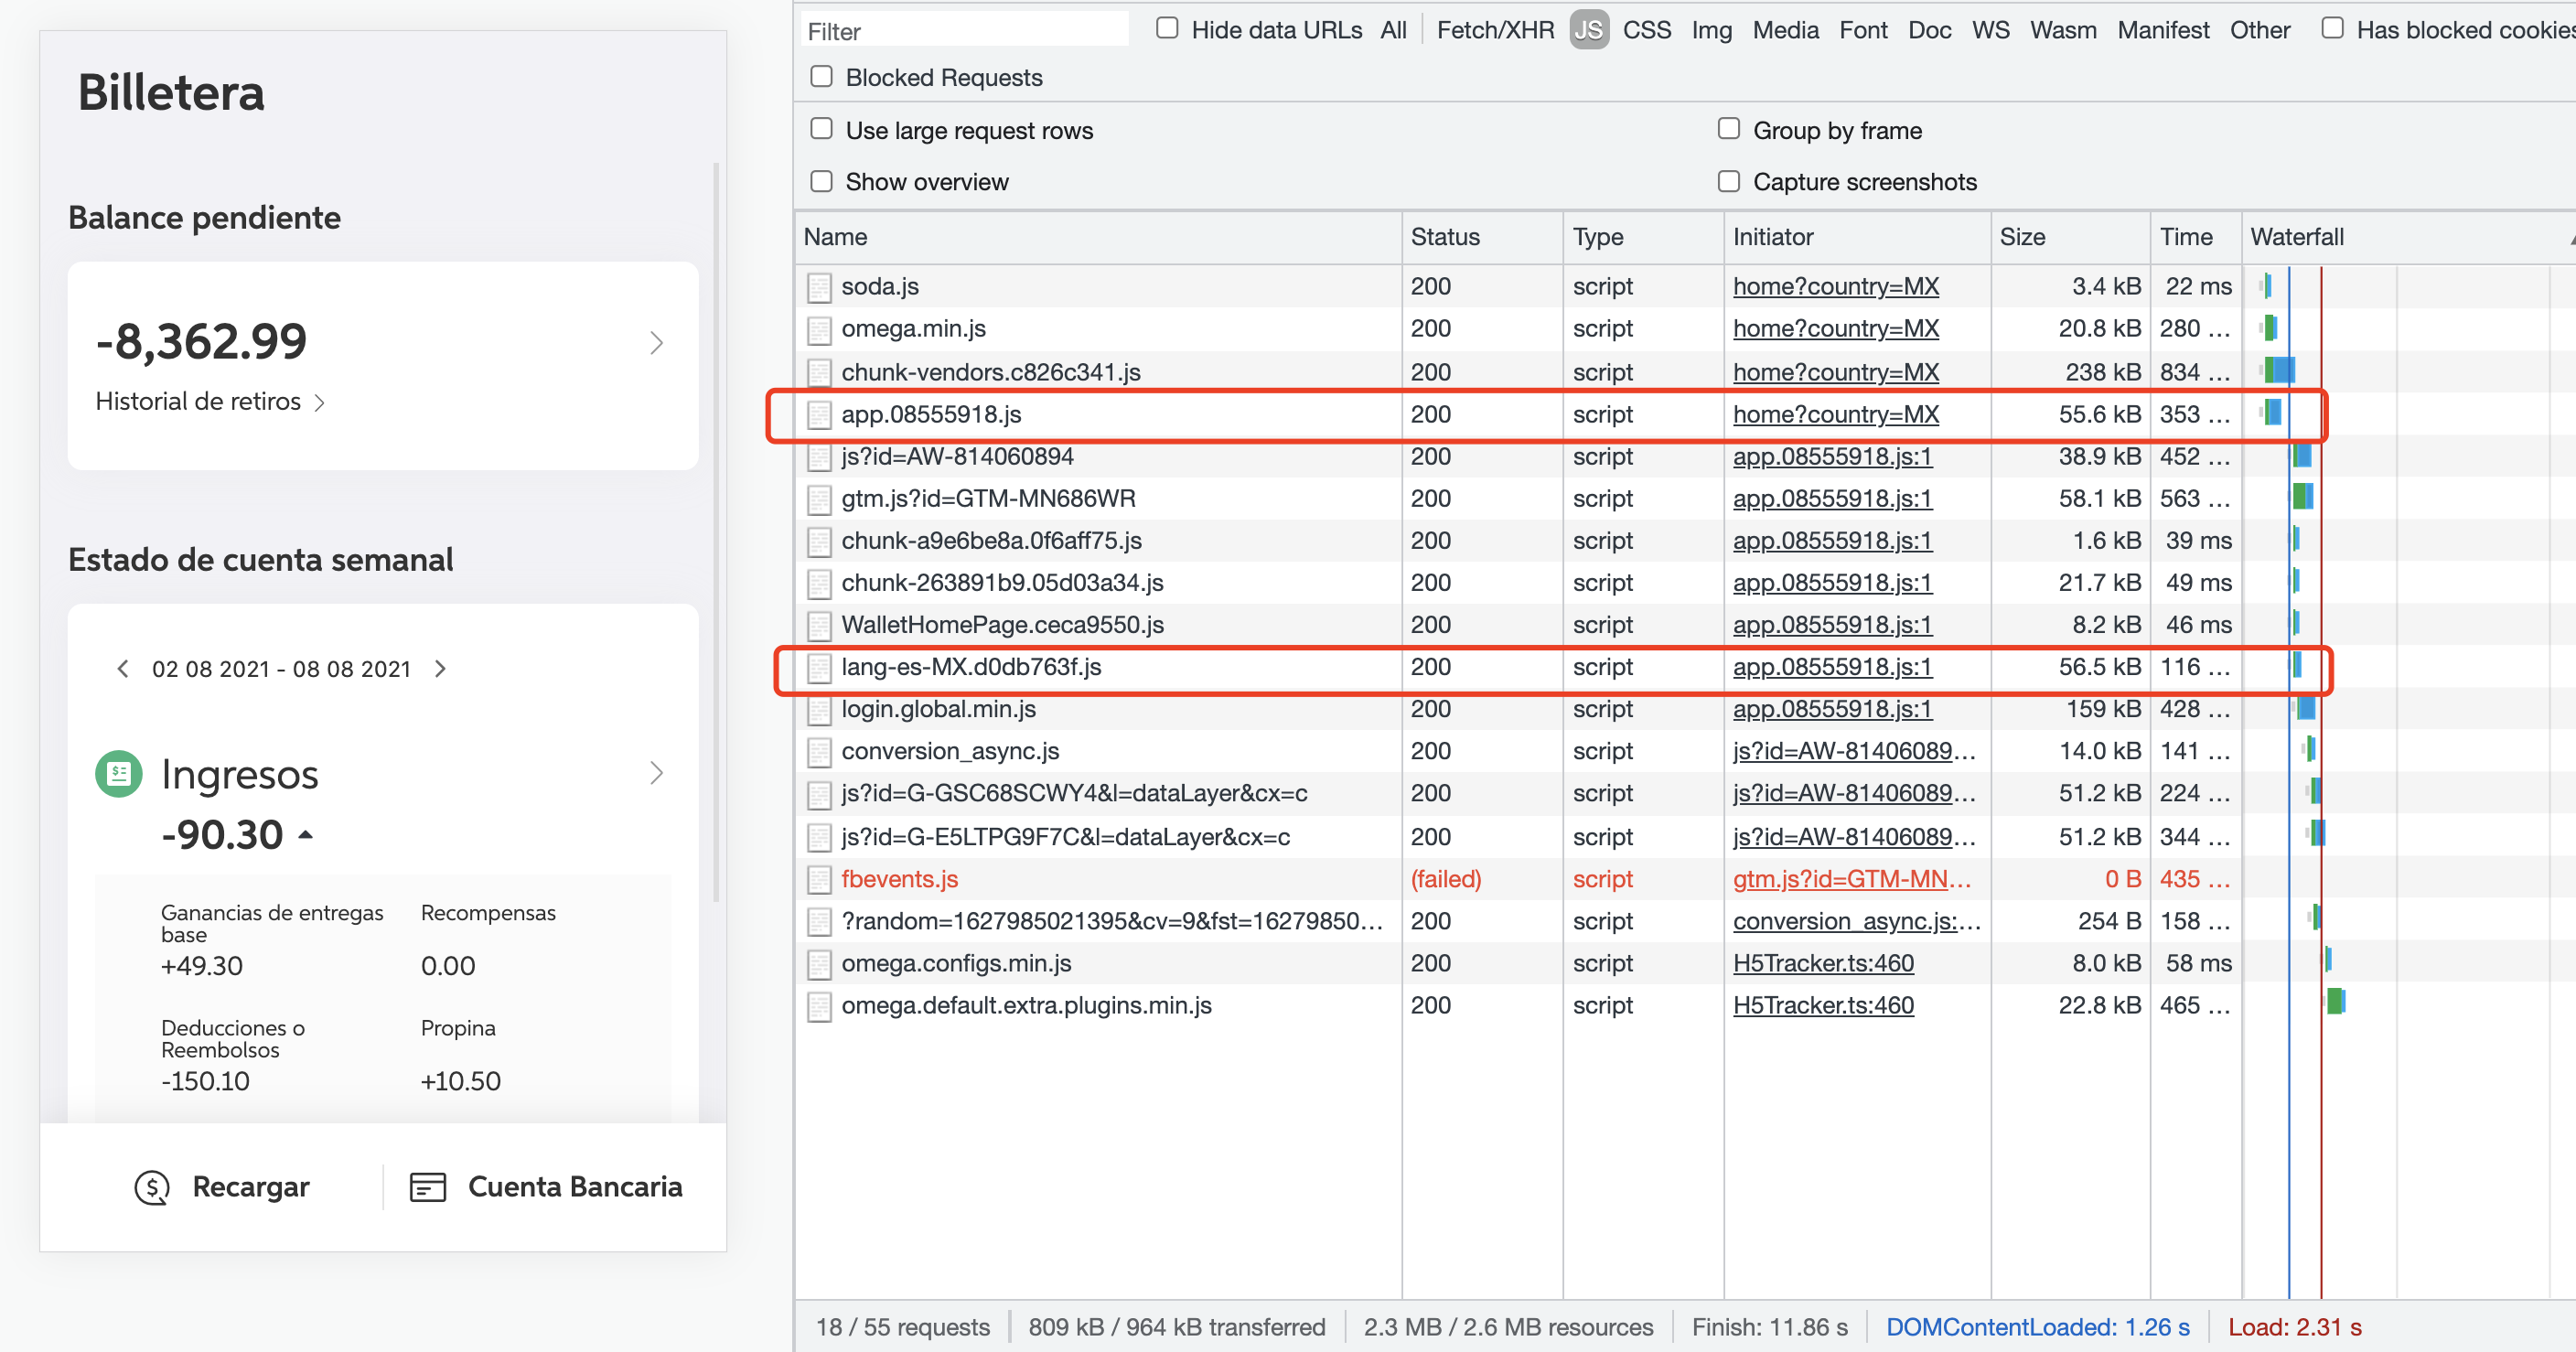Viewport: 2576px width, 1352px height.
Task: Click file icon beside soda.js
Action: 819,287
